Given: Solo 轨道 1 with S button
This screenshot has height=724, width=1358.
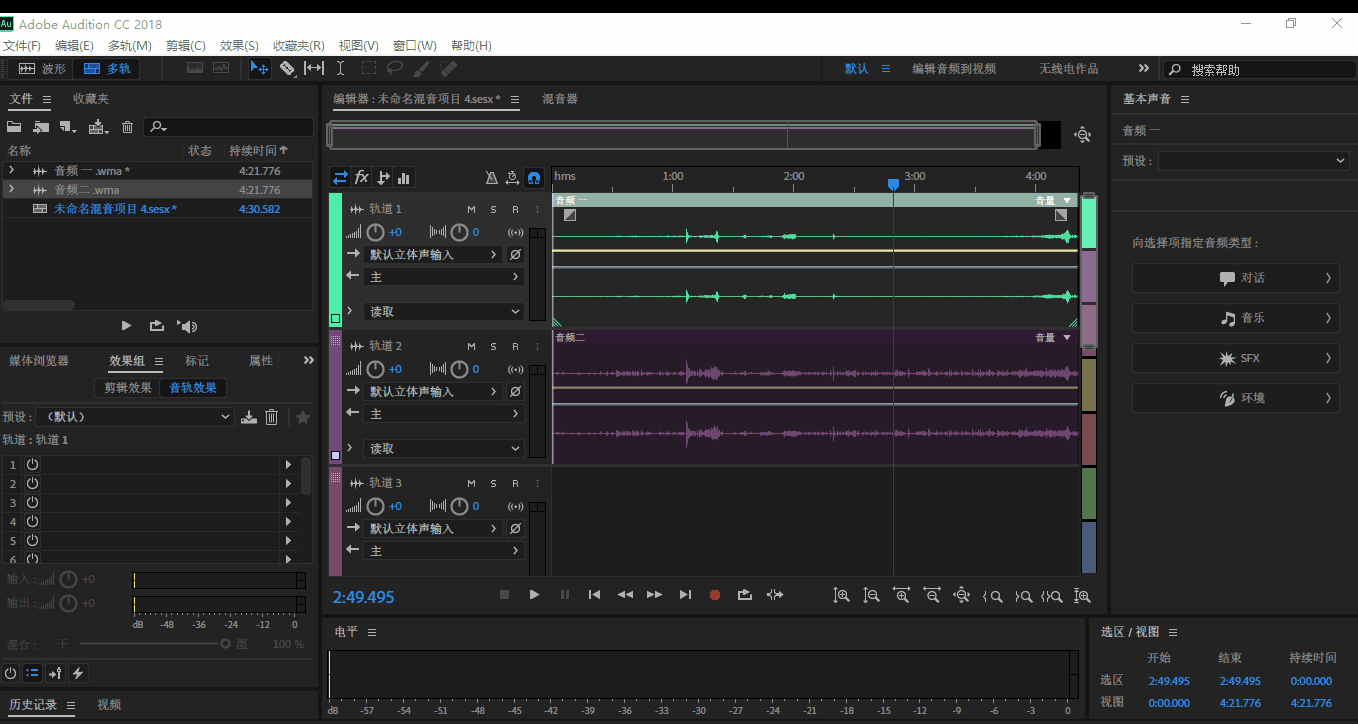Looking at the screenshot, I should [x=493, y=209].
